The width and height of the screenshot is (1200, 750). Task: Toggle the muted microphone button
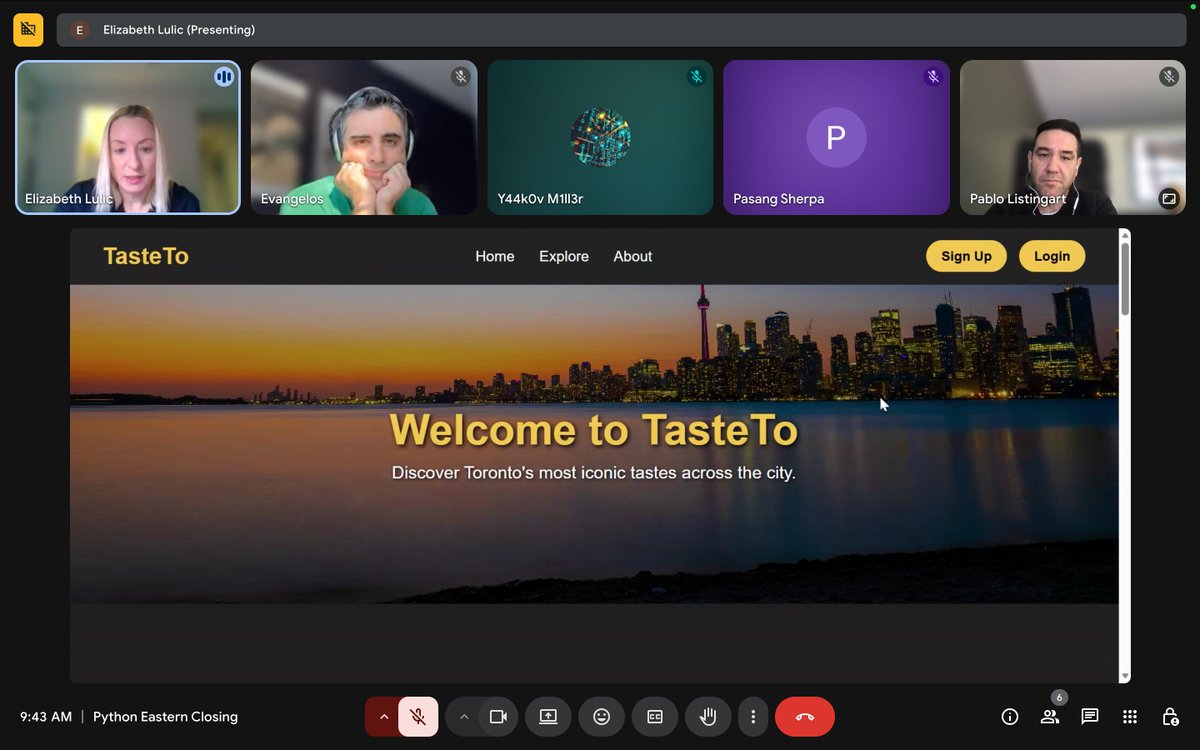[419, 716]
